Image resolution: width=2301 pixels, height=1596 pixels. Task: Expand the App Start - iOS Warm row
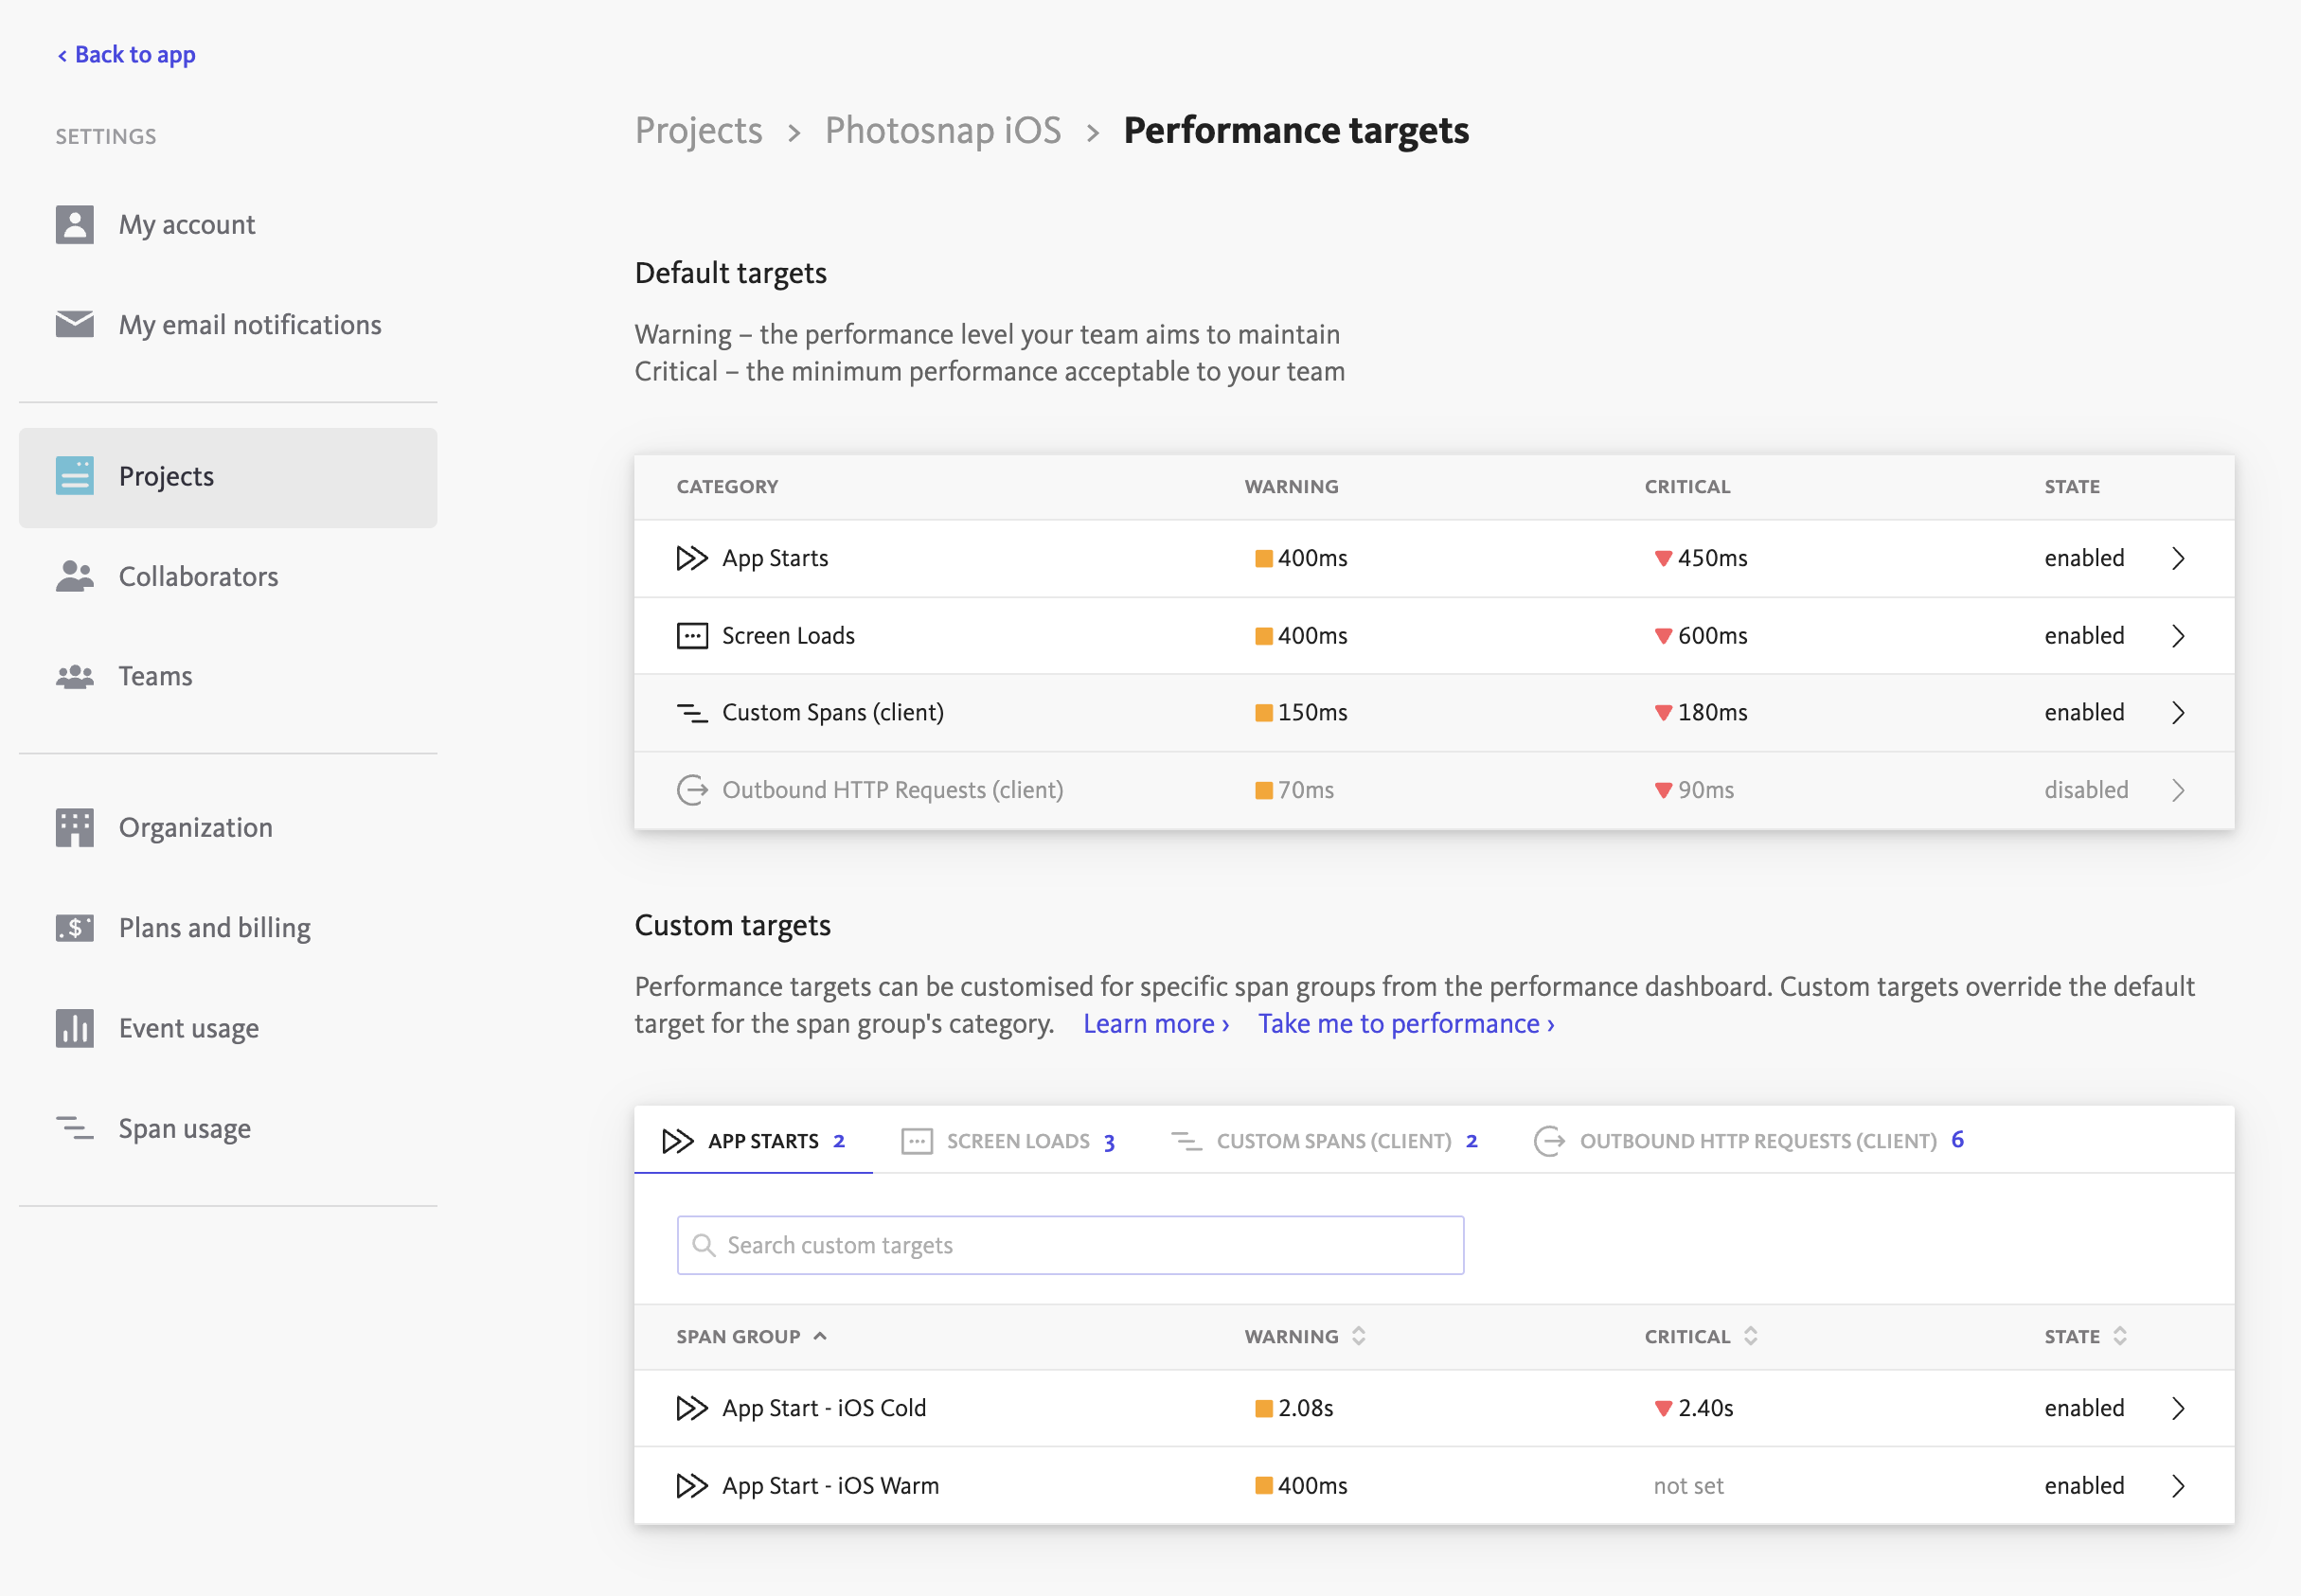(x=2179, y=1485)
